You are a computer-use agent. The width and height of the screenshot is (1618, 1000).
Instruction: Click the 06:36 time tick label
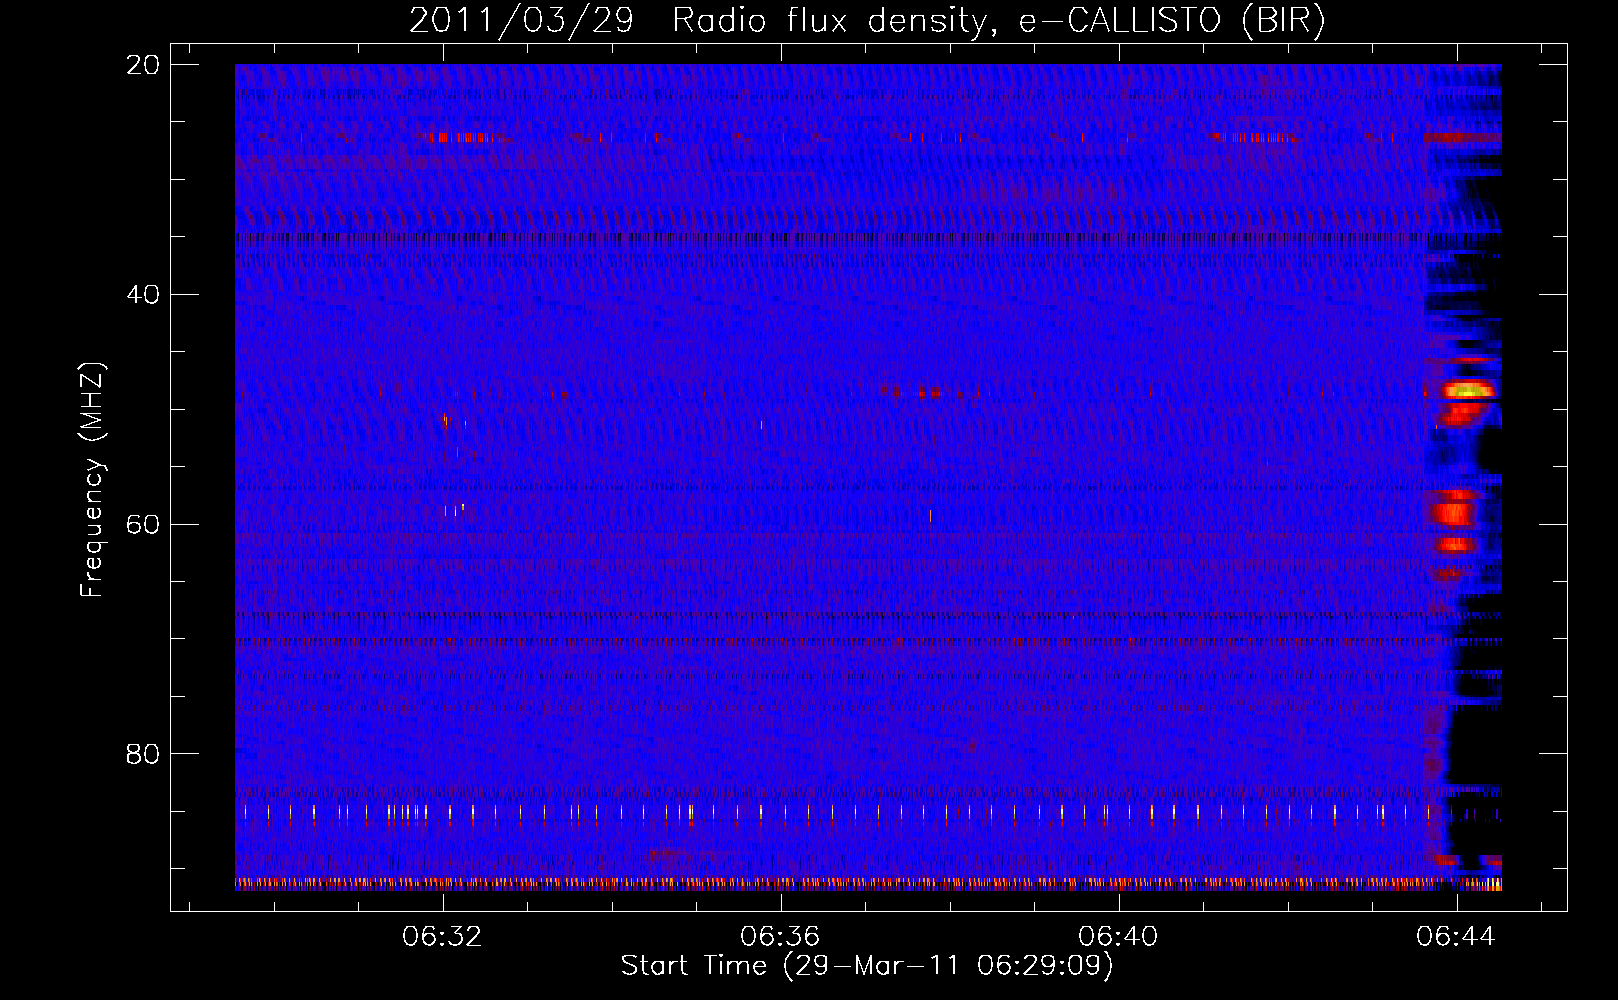(x=779, y=936)
